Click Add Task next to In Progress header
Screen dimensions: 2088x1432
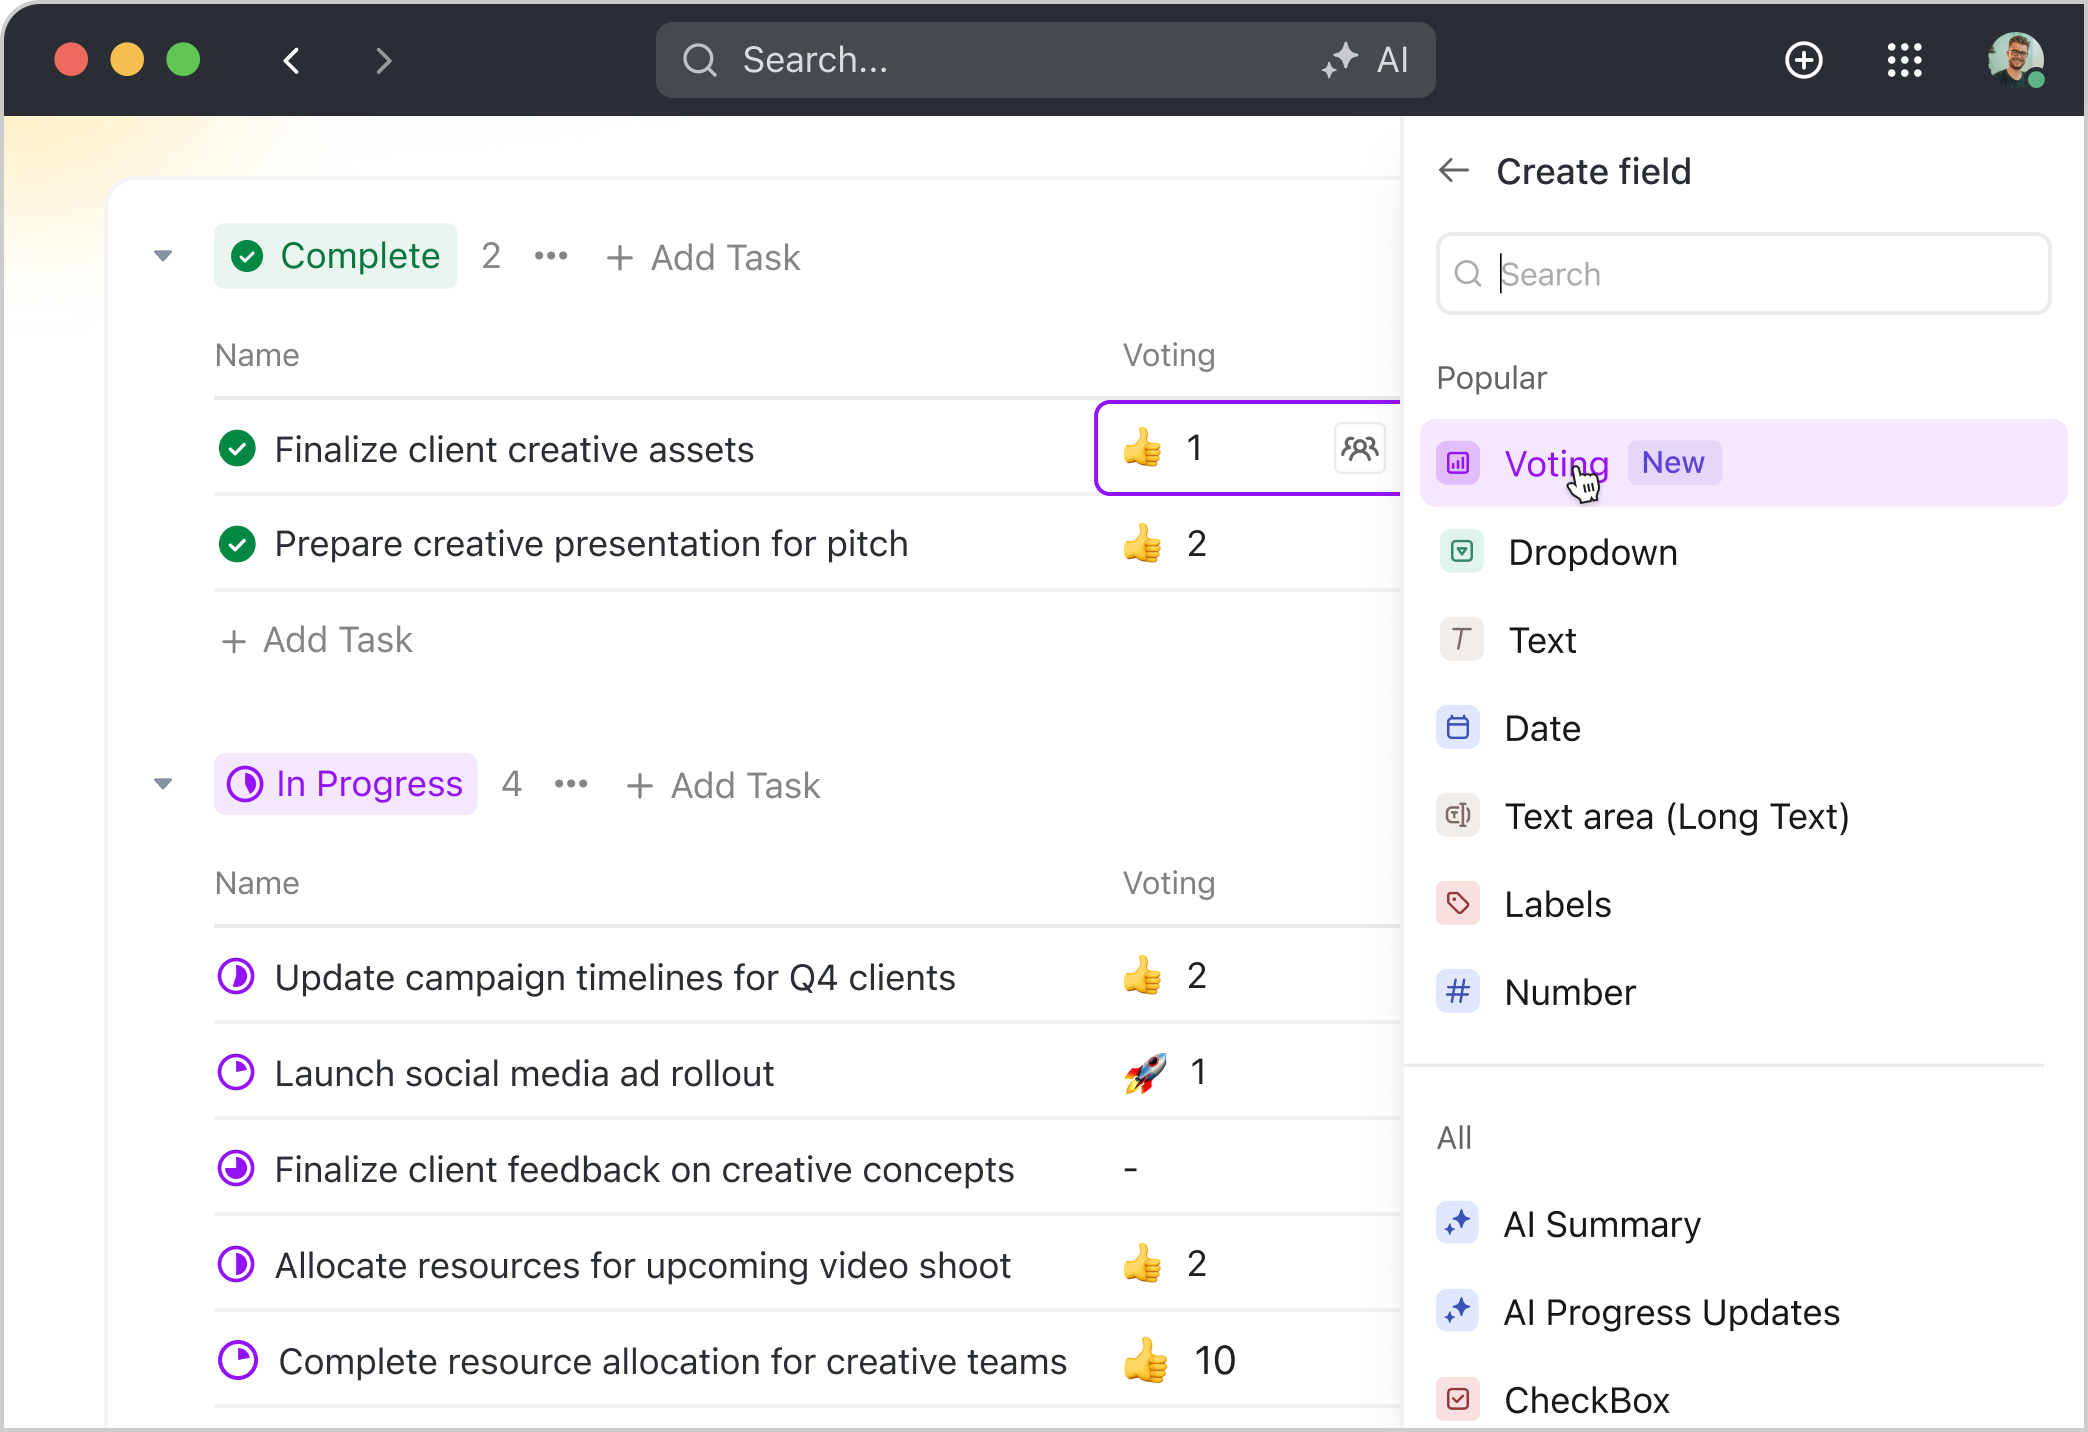coord(723,785)
